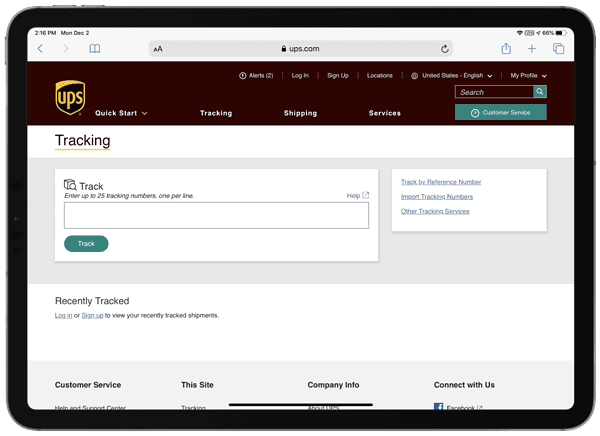
Task: Click the Sign Up header link
Action: [x=338, y=75]
